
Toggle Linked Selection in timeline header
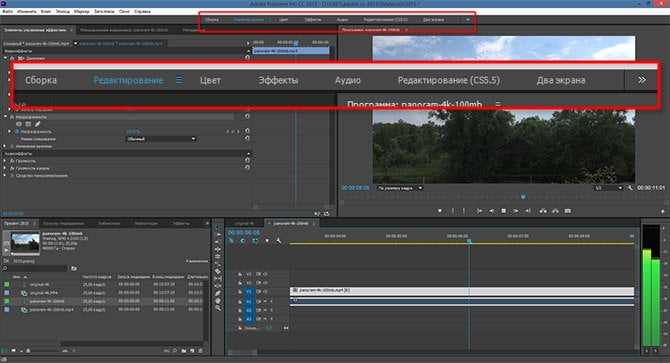click(x=255, y=240)
